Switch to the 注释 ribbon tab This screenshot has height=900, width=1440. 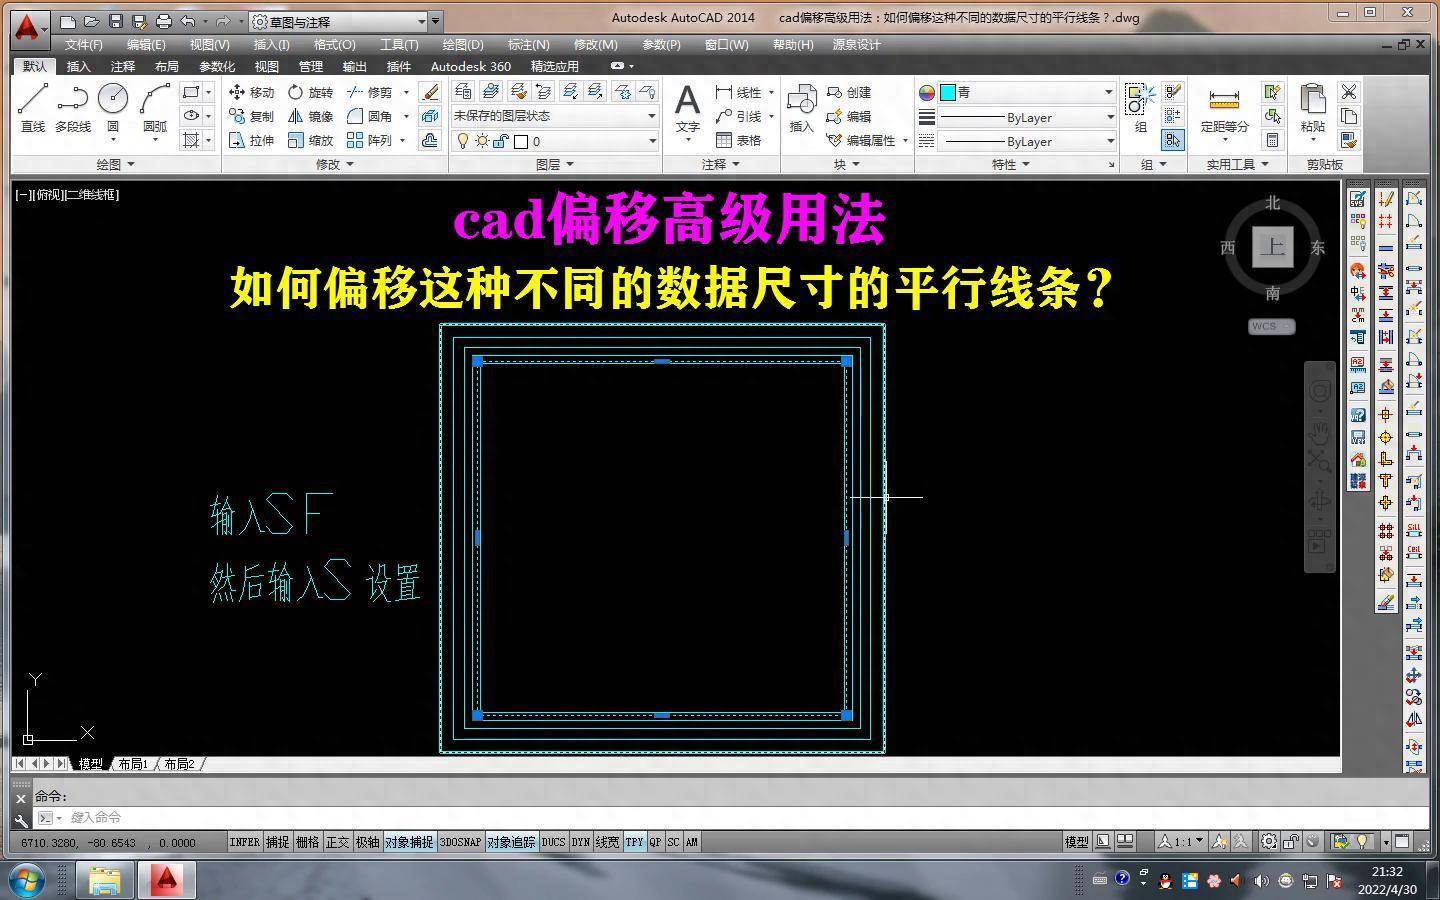coord(122,67)
